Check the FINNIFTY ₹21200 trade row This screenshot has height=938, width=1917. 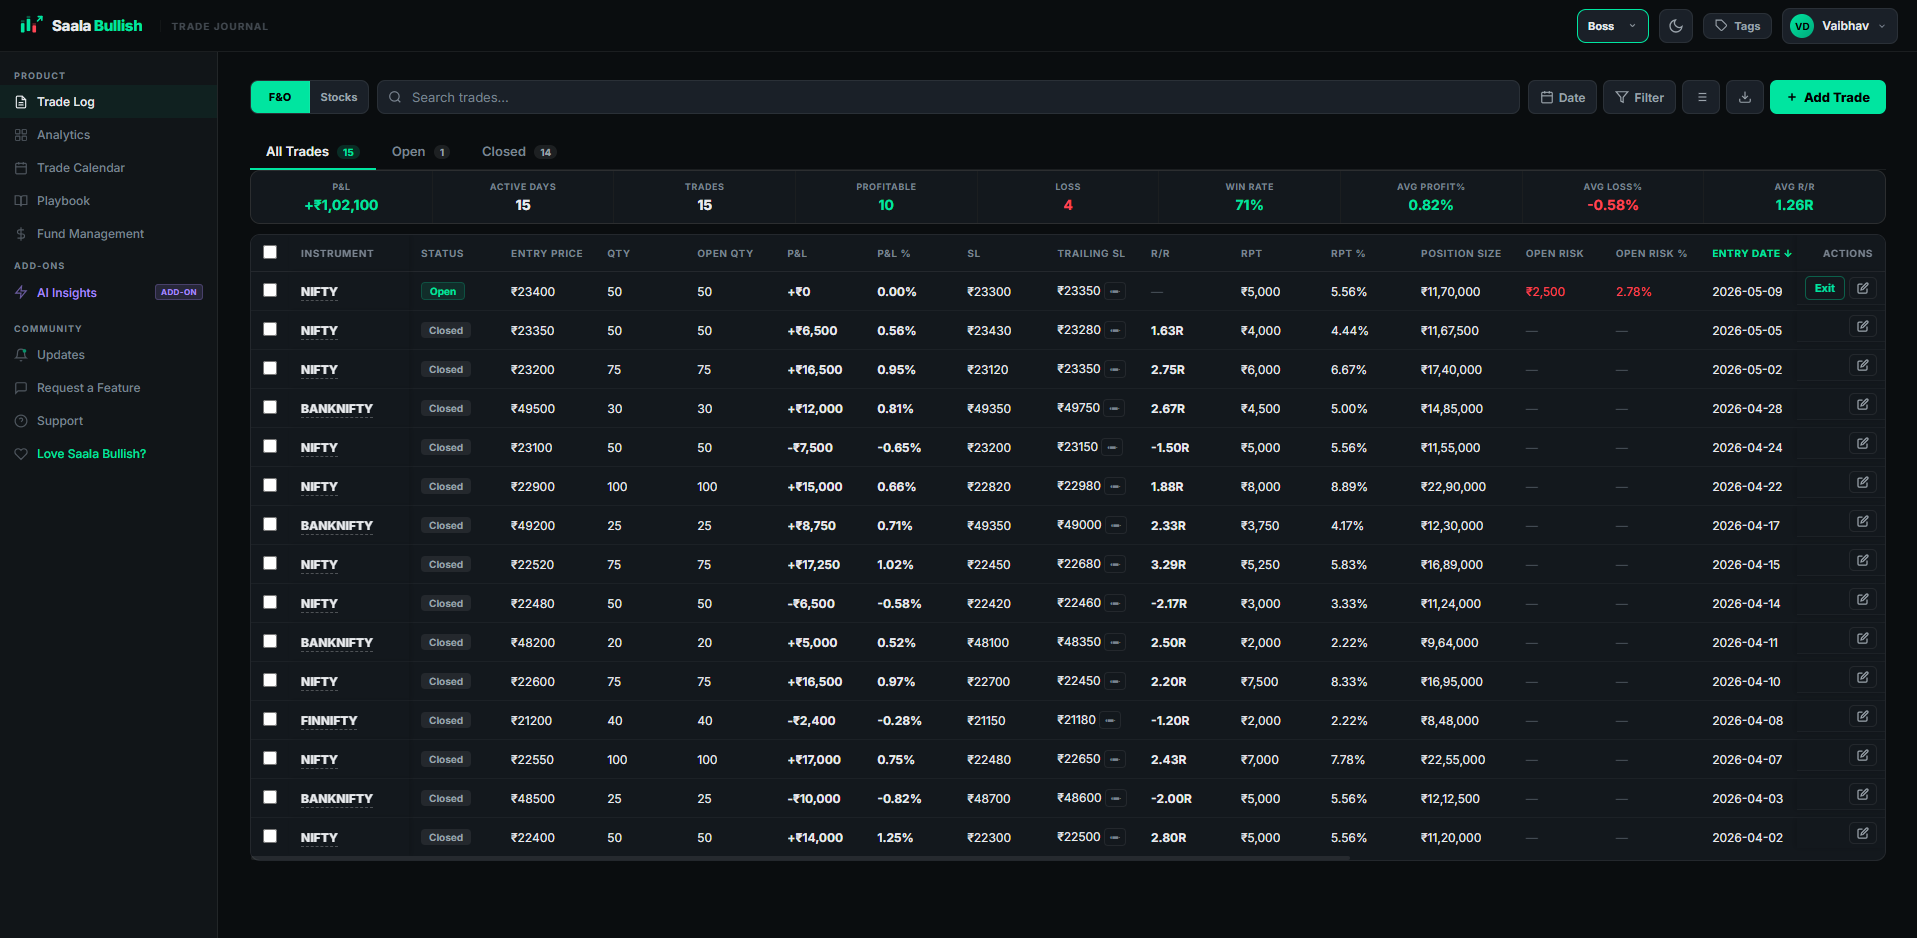(x=270, y=719)
